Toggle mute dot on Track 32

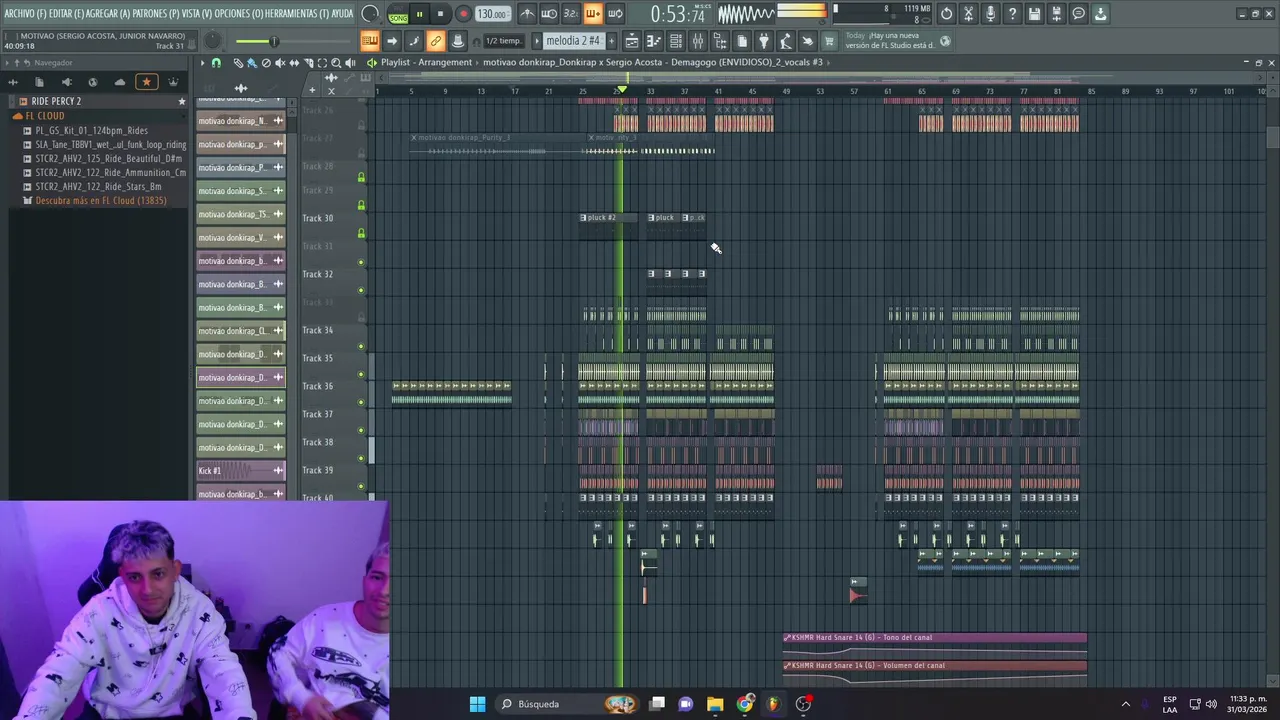click(361, 290)
